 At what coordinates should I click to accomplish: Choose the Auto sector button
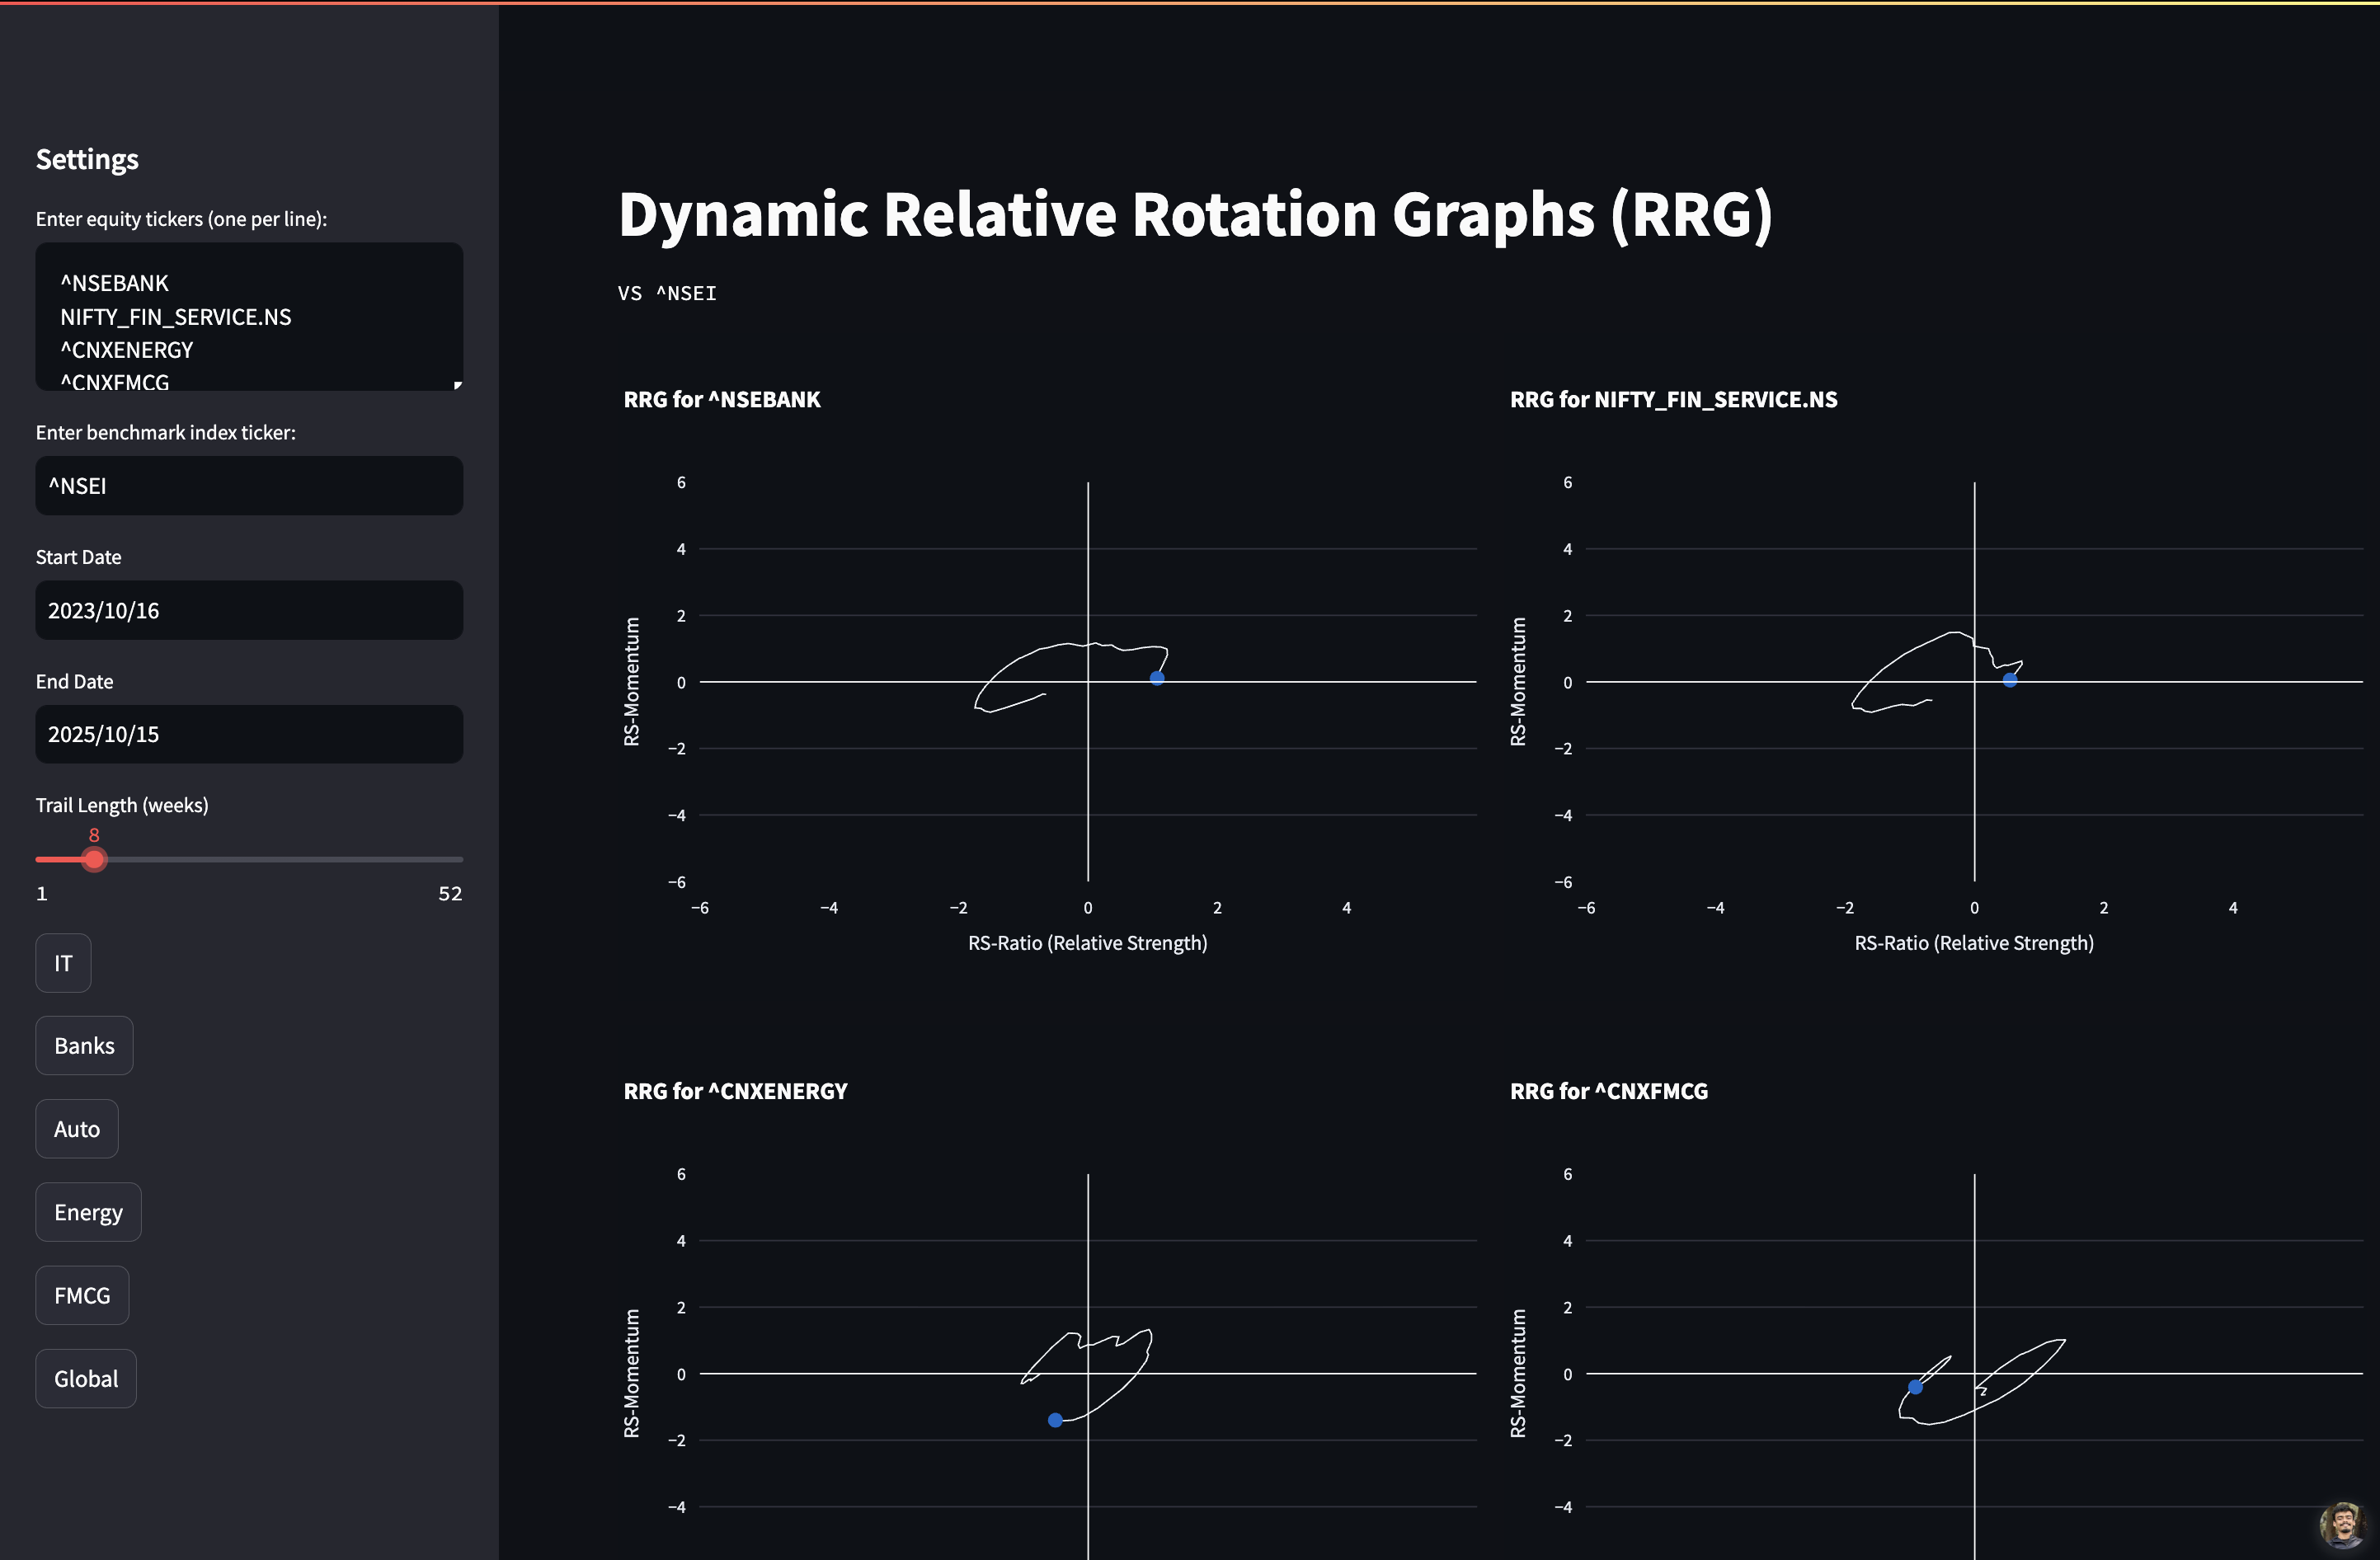(77, 1129)
